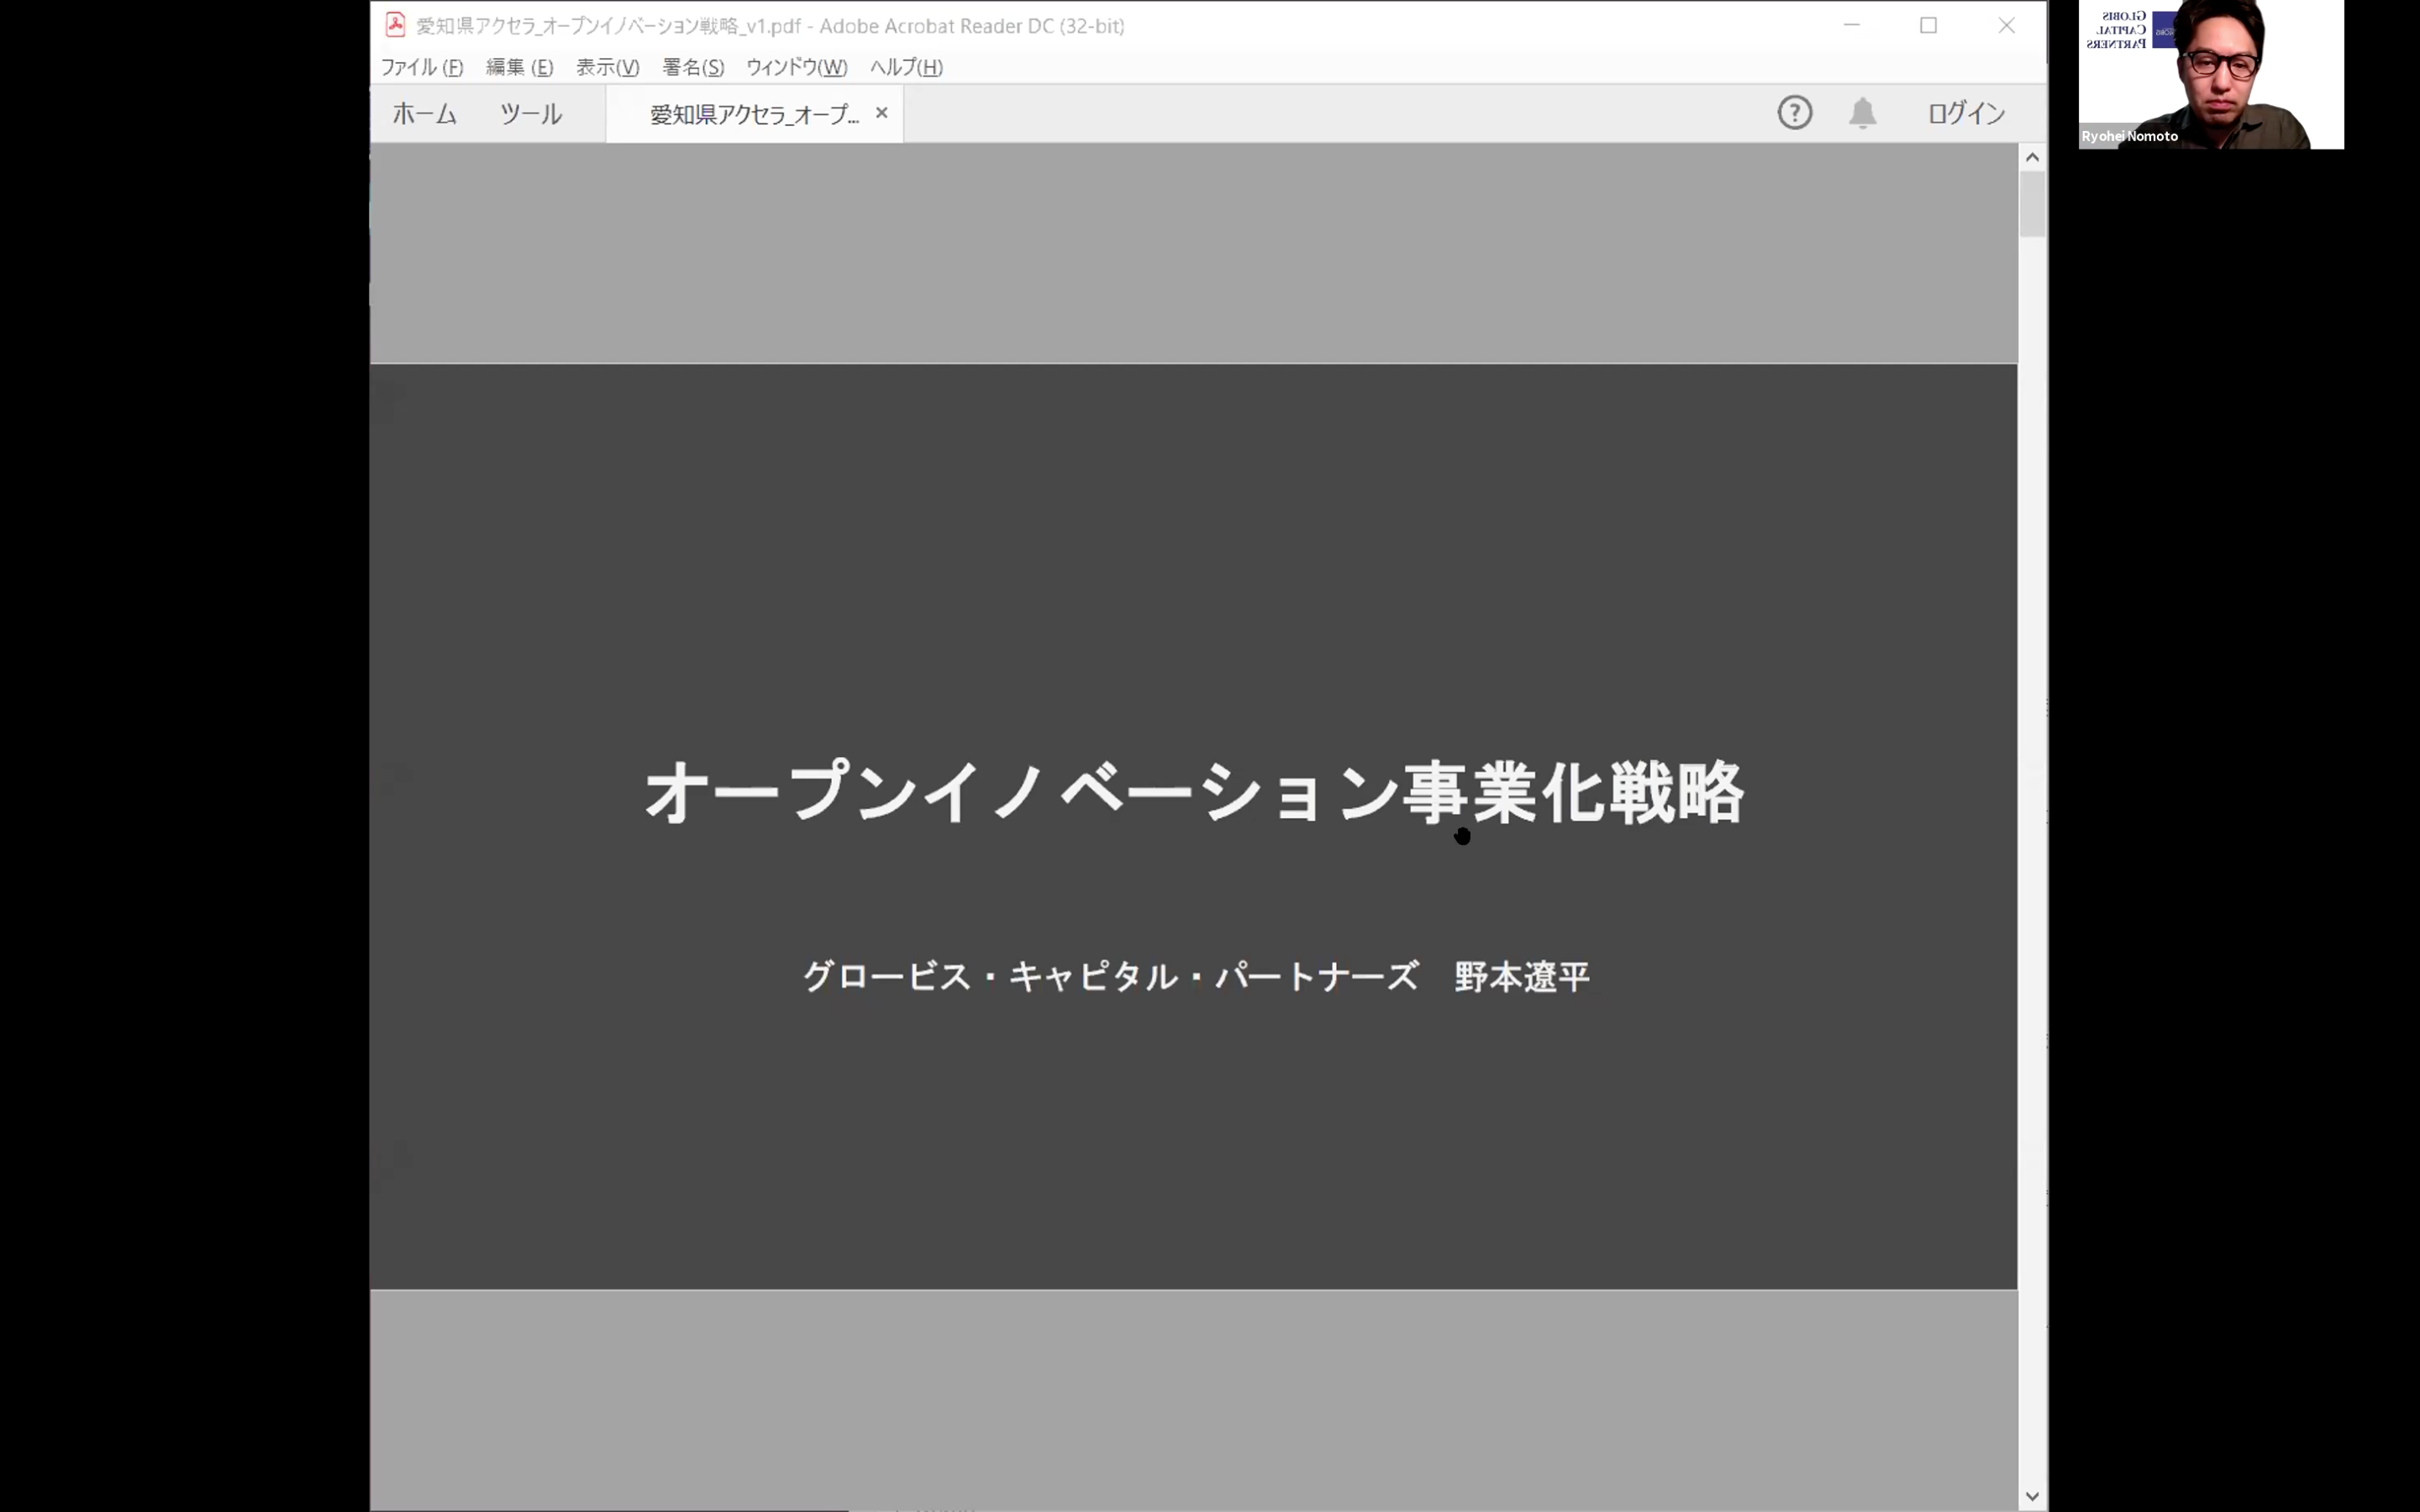Switch to the ホーム tab
Screen dimensions: 2420x1512
tap(424, 114)
